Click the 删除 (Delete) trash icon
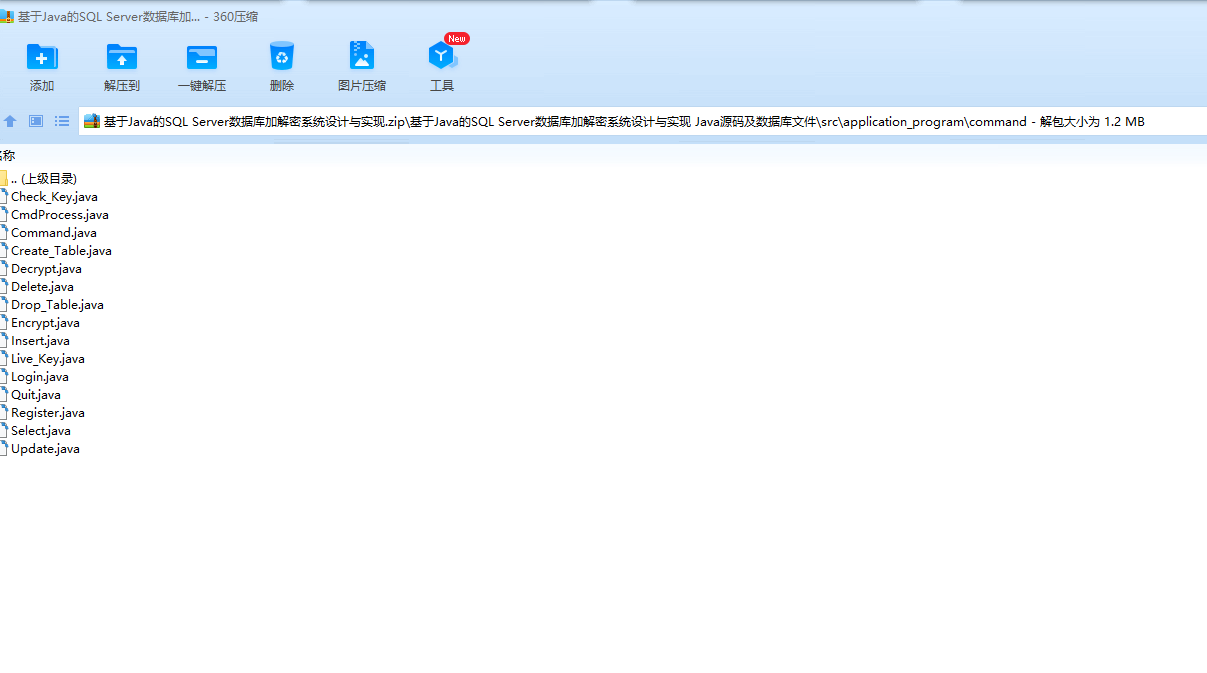The width and height of the screenshot is (1207, 673). [282, 56]
